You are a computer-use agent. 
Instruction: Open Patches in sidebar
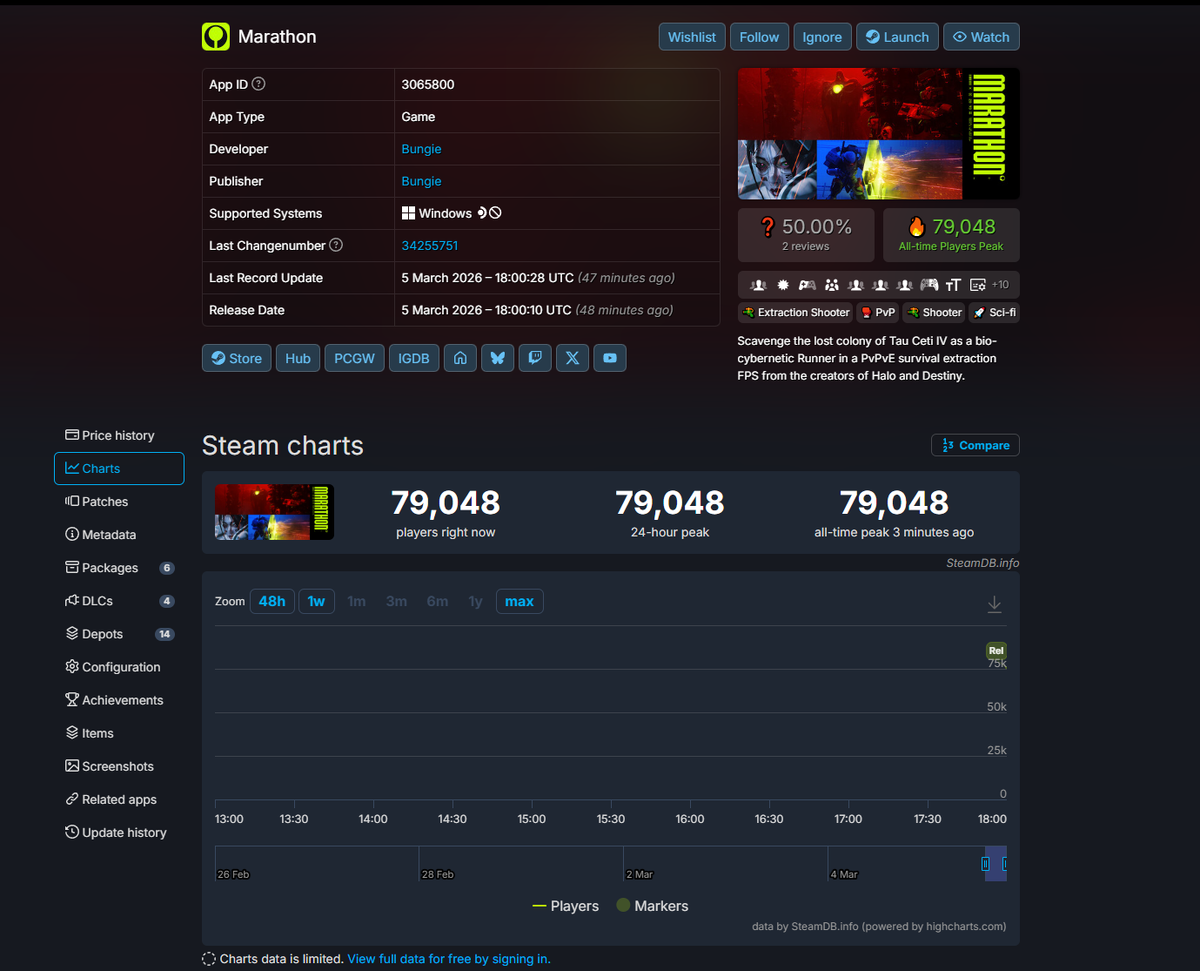(119, 501)
